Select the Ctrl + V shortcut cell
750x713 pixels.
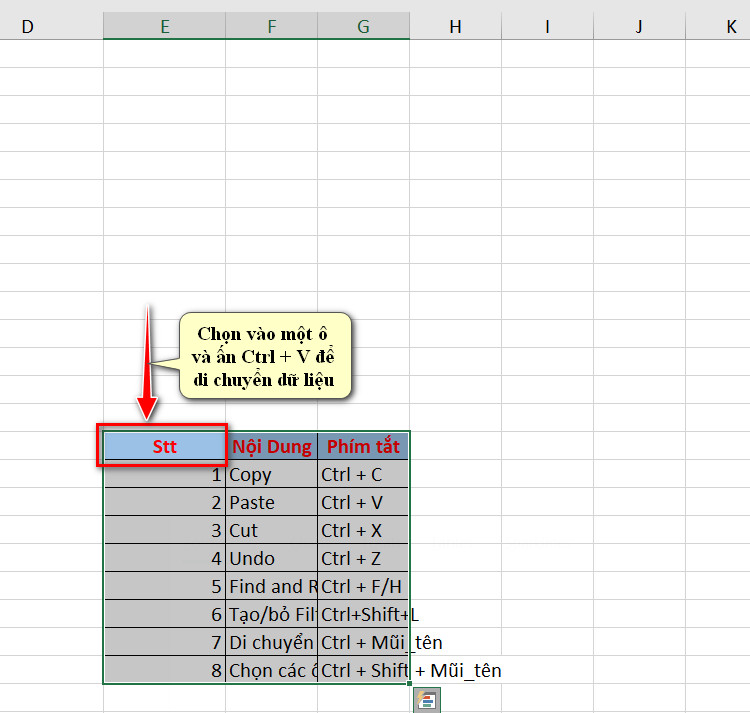tap(363, 502)
